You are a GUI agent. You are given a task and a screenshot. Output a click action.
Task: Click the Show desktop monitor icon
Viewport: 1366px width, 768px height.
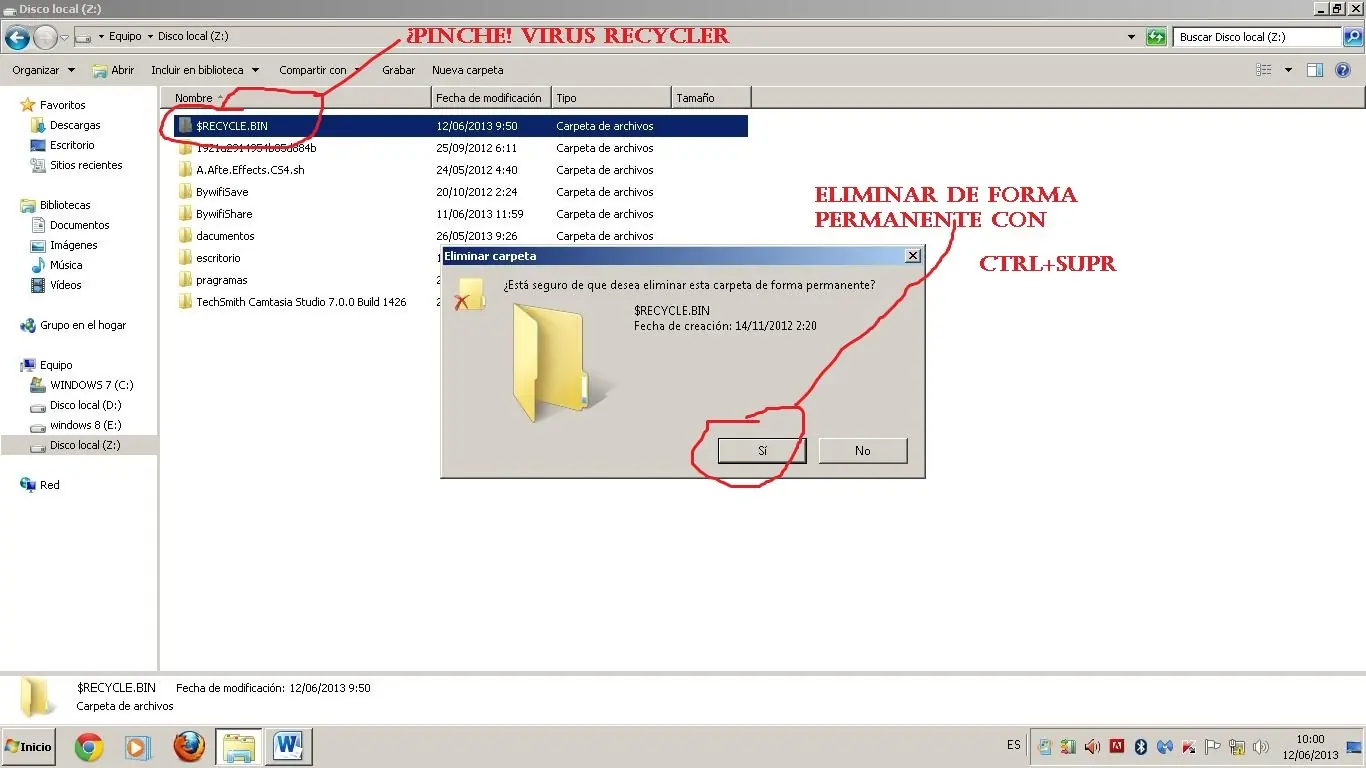[x=1355, y=747]
